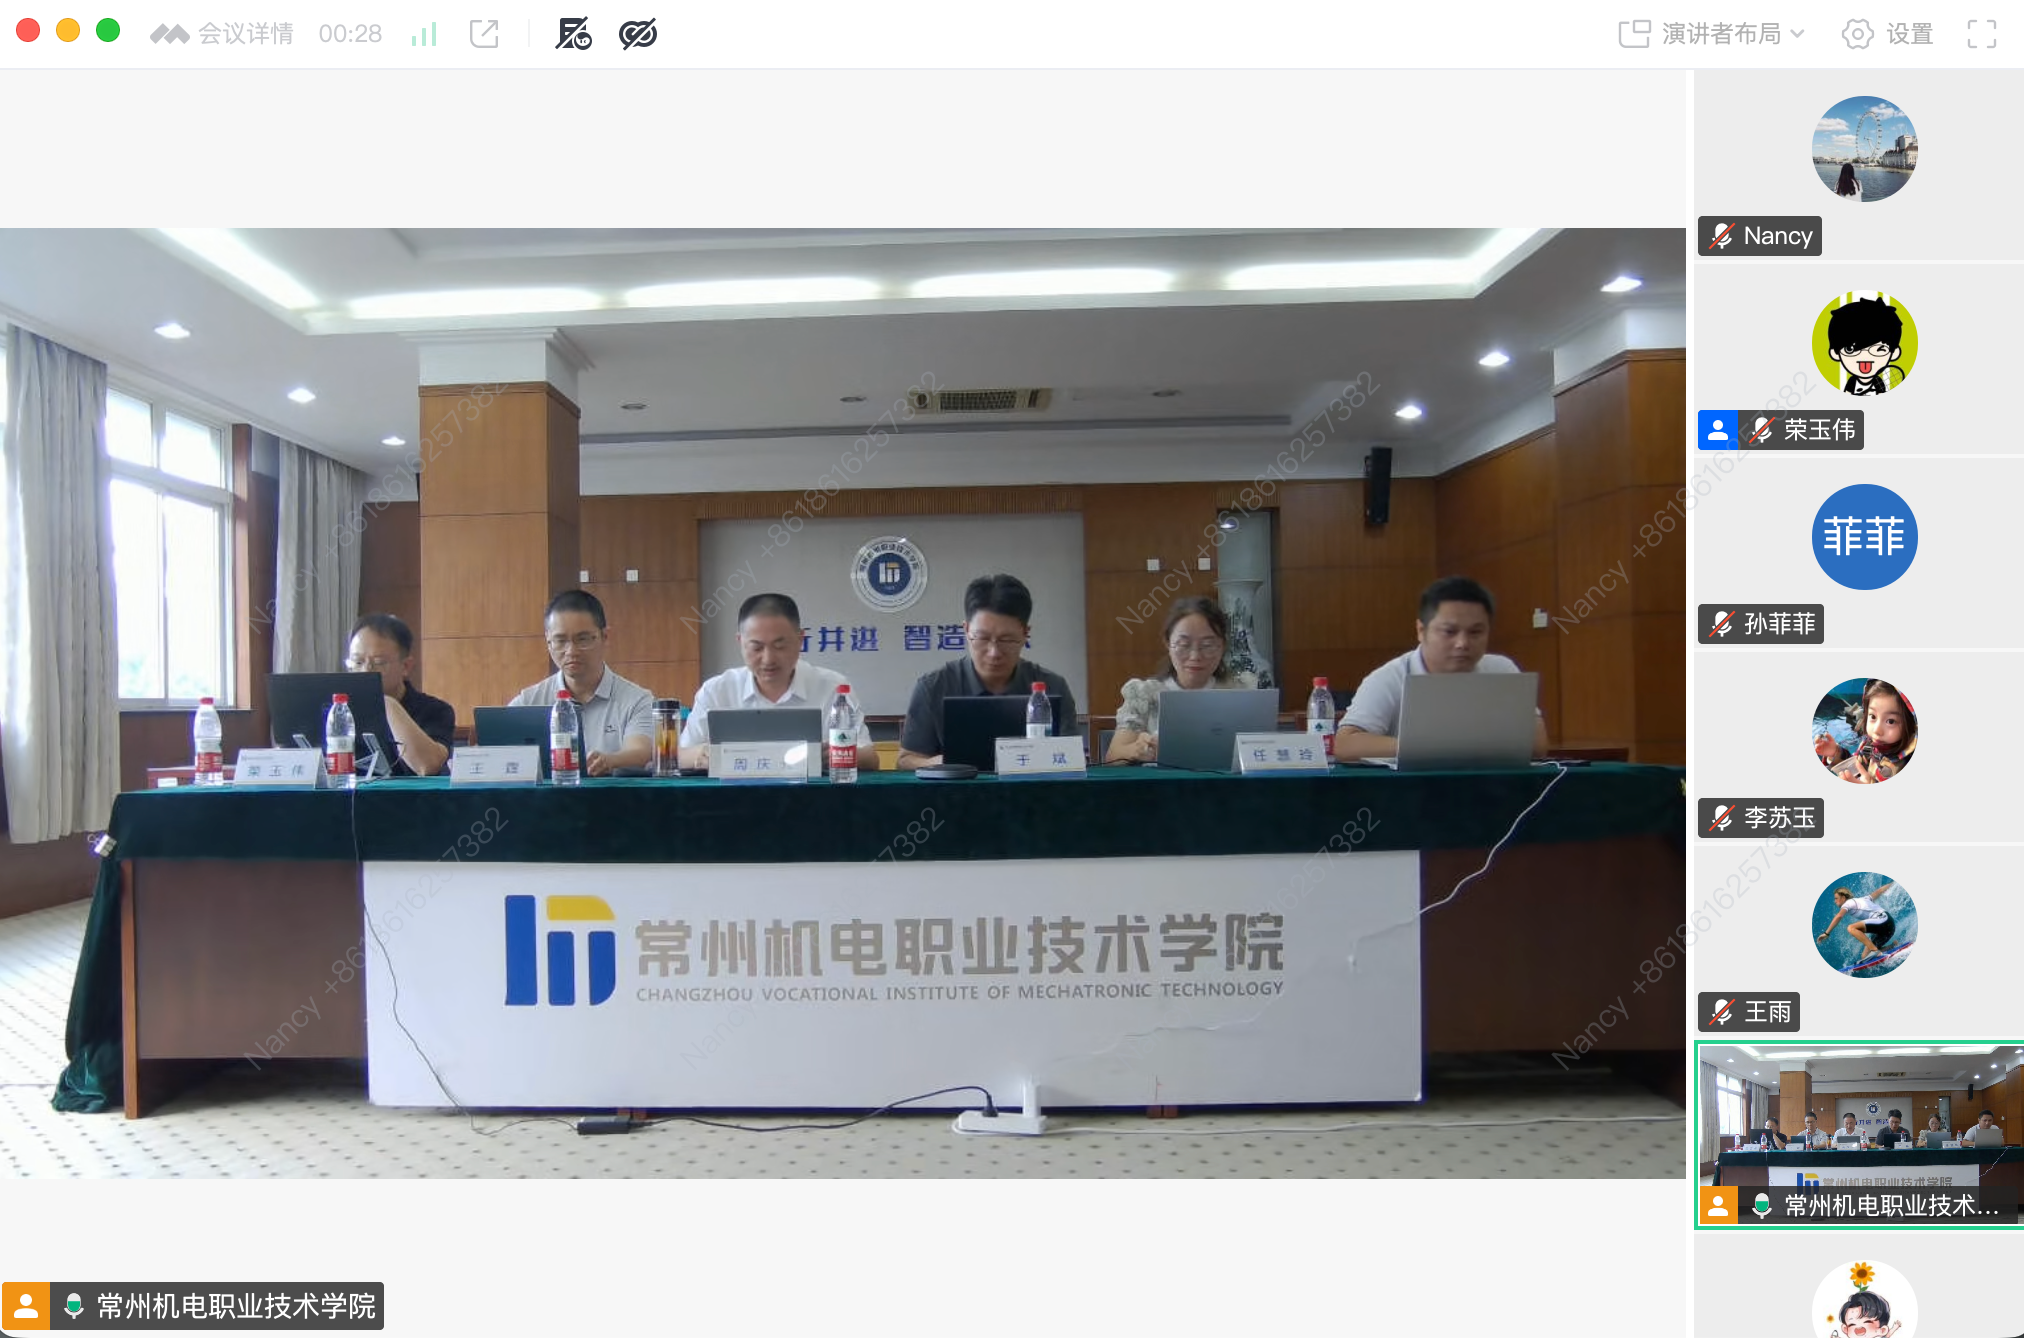Click Nancy's muted microphone icon
2024x1338 pixels.
pos(1721,236)
